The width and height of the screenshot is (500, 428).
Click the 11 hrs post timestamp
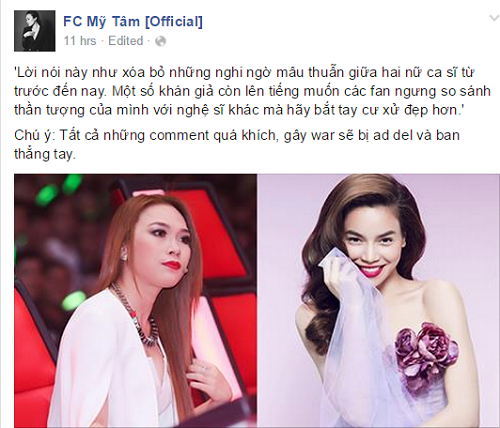tap(80, 41)
